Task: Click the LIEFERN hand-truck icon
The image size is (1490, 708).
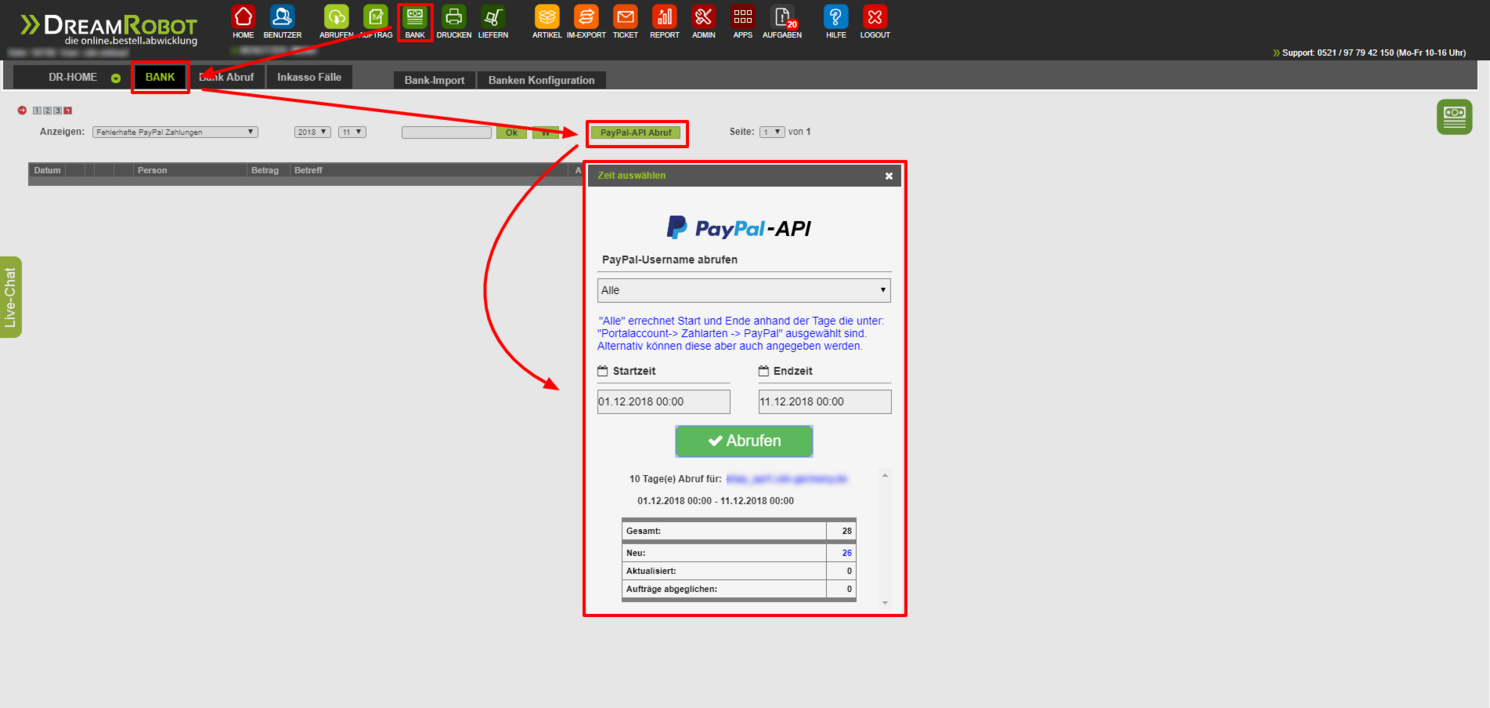Action: click(493, 17)
